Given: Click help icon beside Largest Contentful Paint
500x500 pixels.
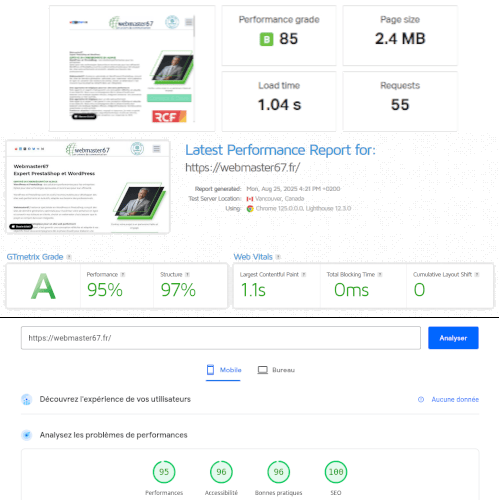Looking at the screenshot, I should (x=304, y=274).
